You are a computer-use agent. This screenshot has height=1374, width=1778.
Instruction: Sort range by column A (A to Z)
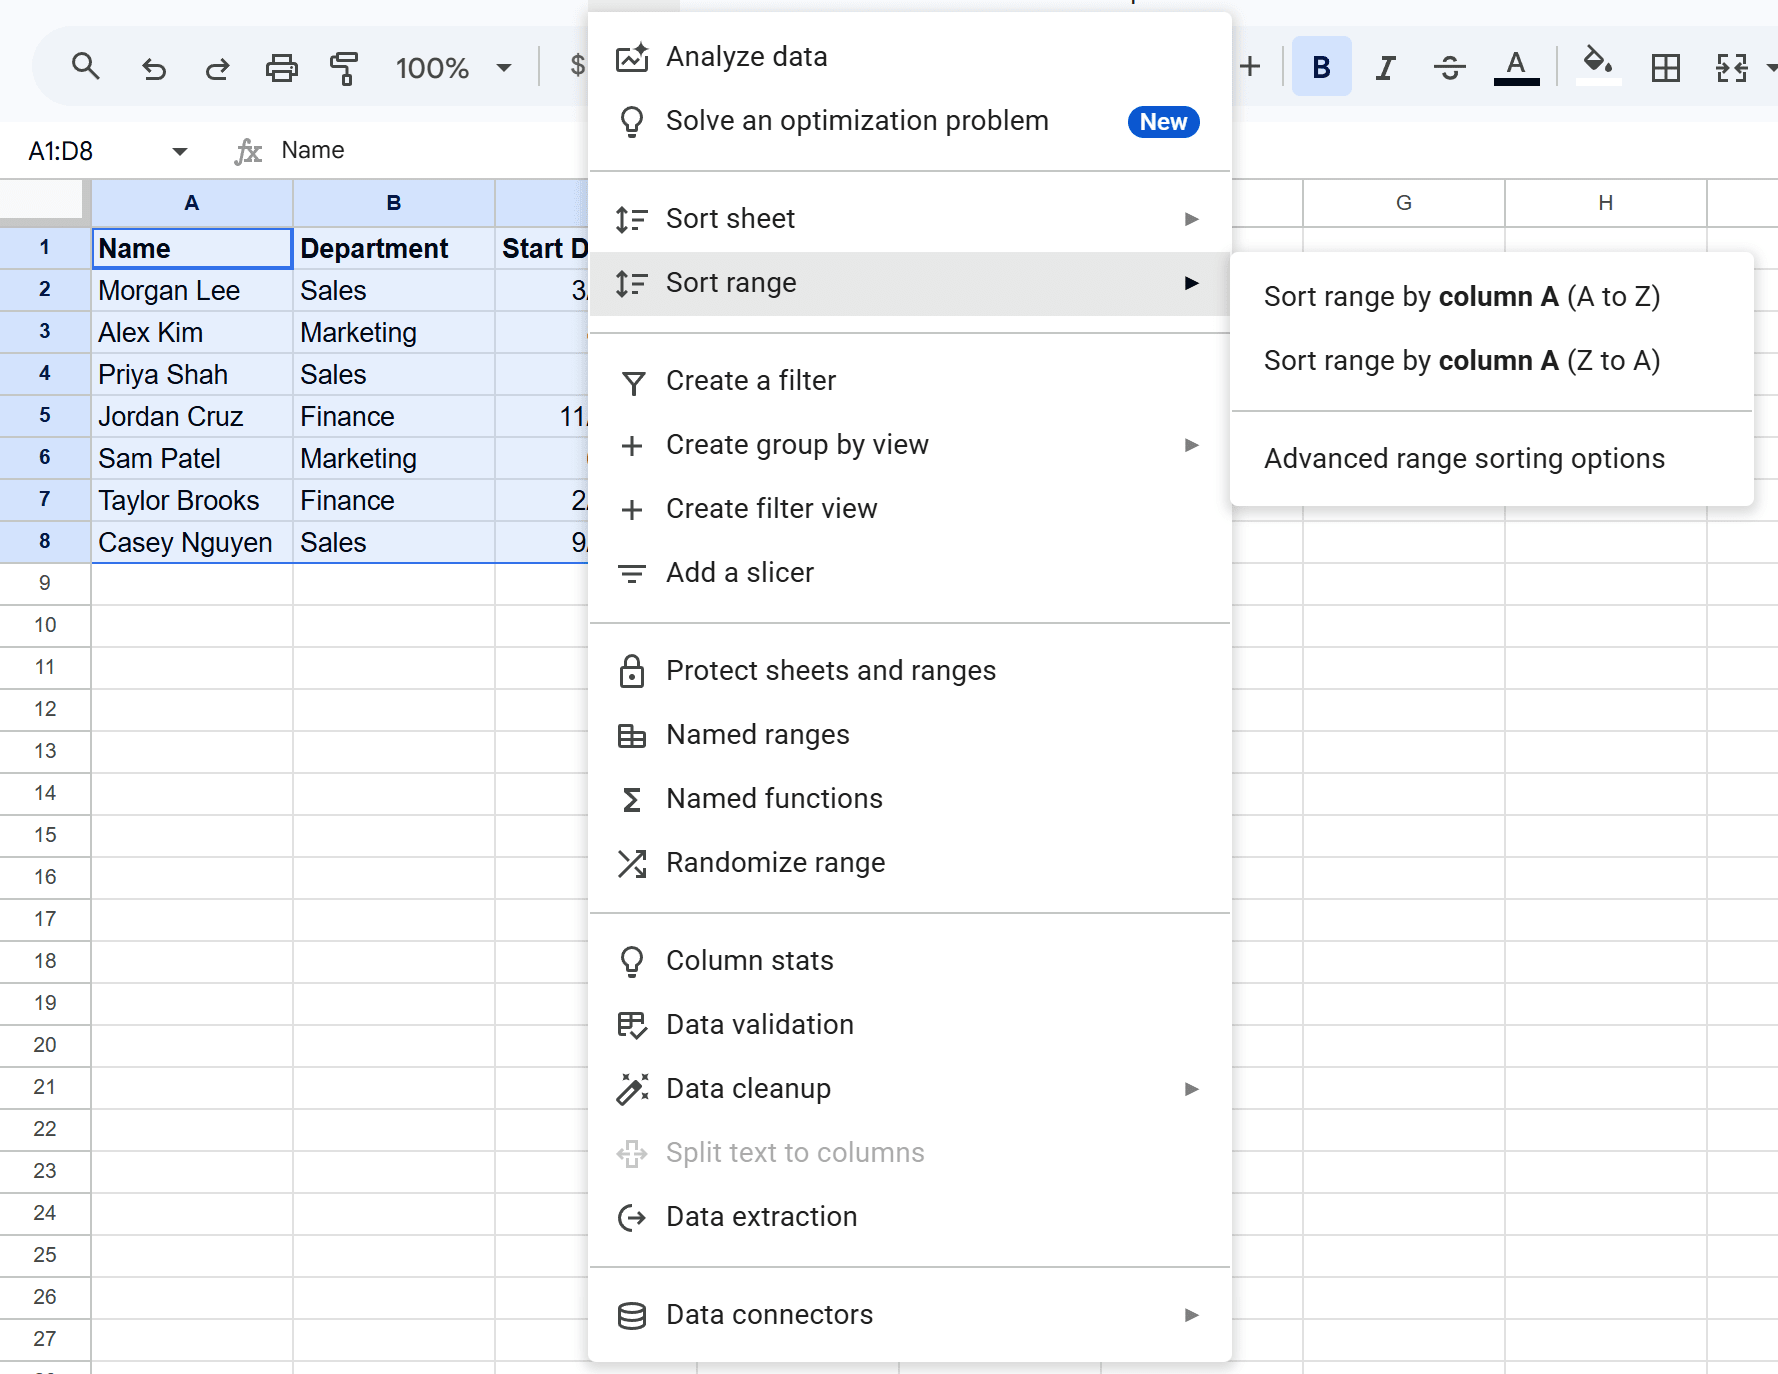(1492, 297)
